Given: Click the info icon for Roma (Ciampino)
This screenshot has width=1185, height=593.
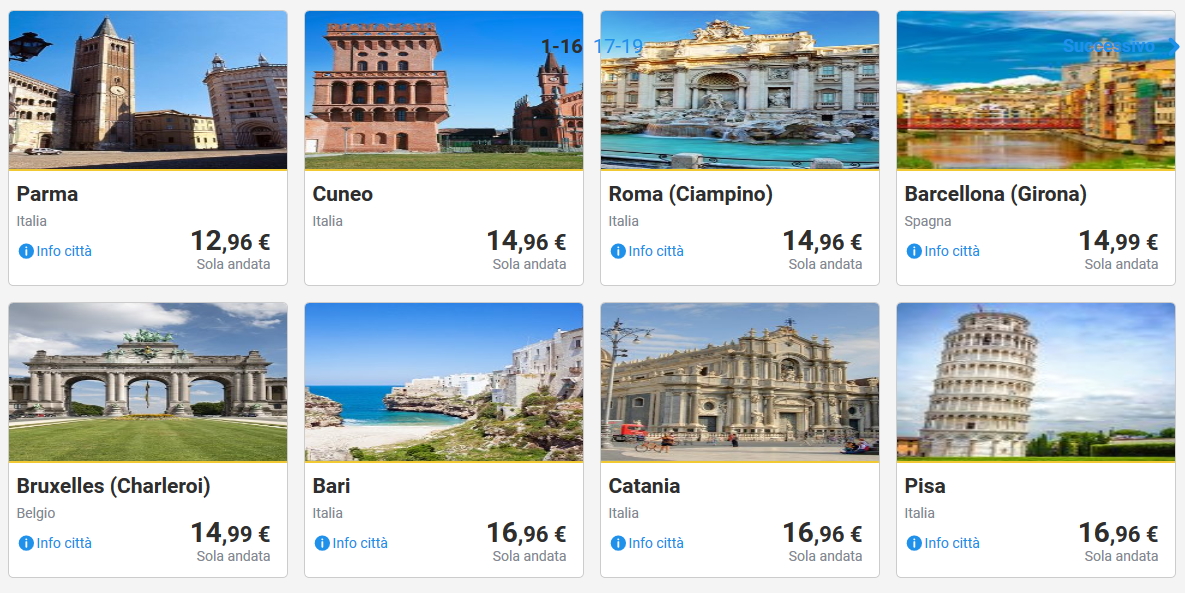Looking at the screenshot, I should (618, 251).
